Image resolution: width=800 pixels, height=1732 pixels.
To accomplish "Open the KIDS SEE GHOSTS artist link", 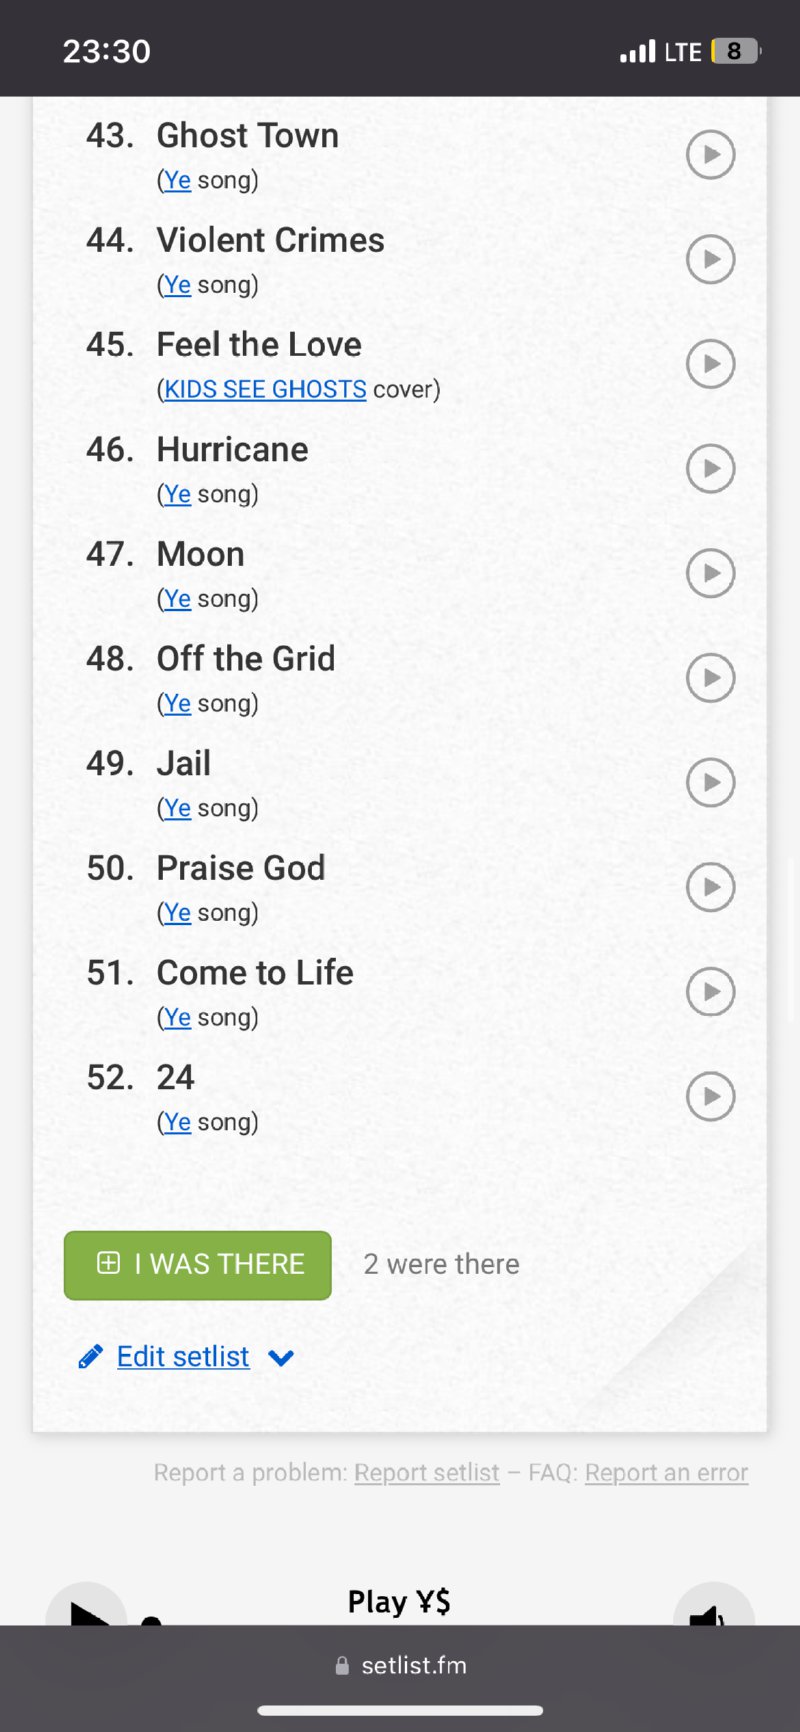I will (x=265, y=389).
